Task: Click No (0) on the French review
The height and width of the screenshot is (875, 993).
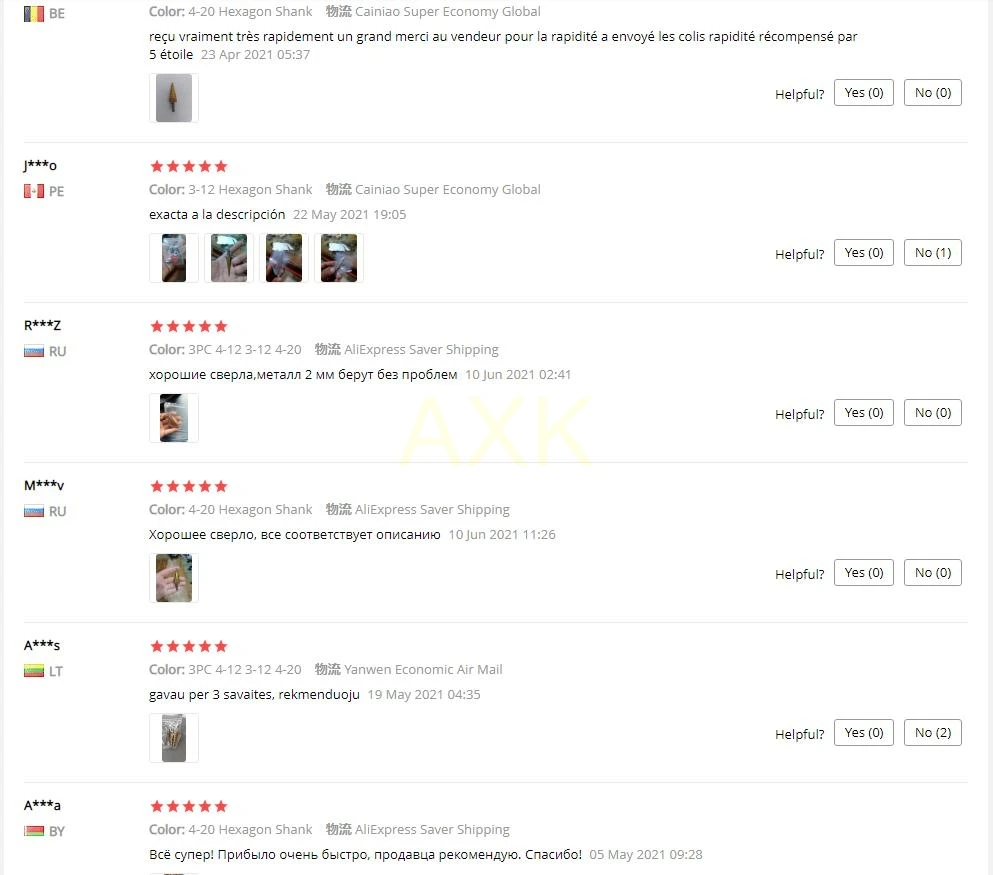Action: (x=932, y=92)
